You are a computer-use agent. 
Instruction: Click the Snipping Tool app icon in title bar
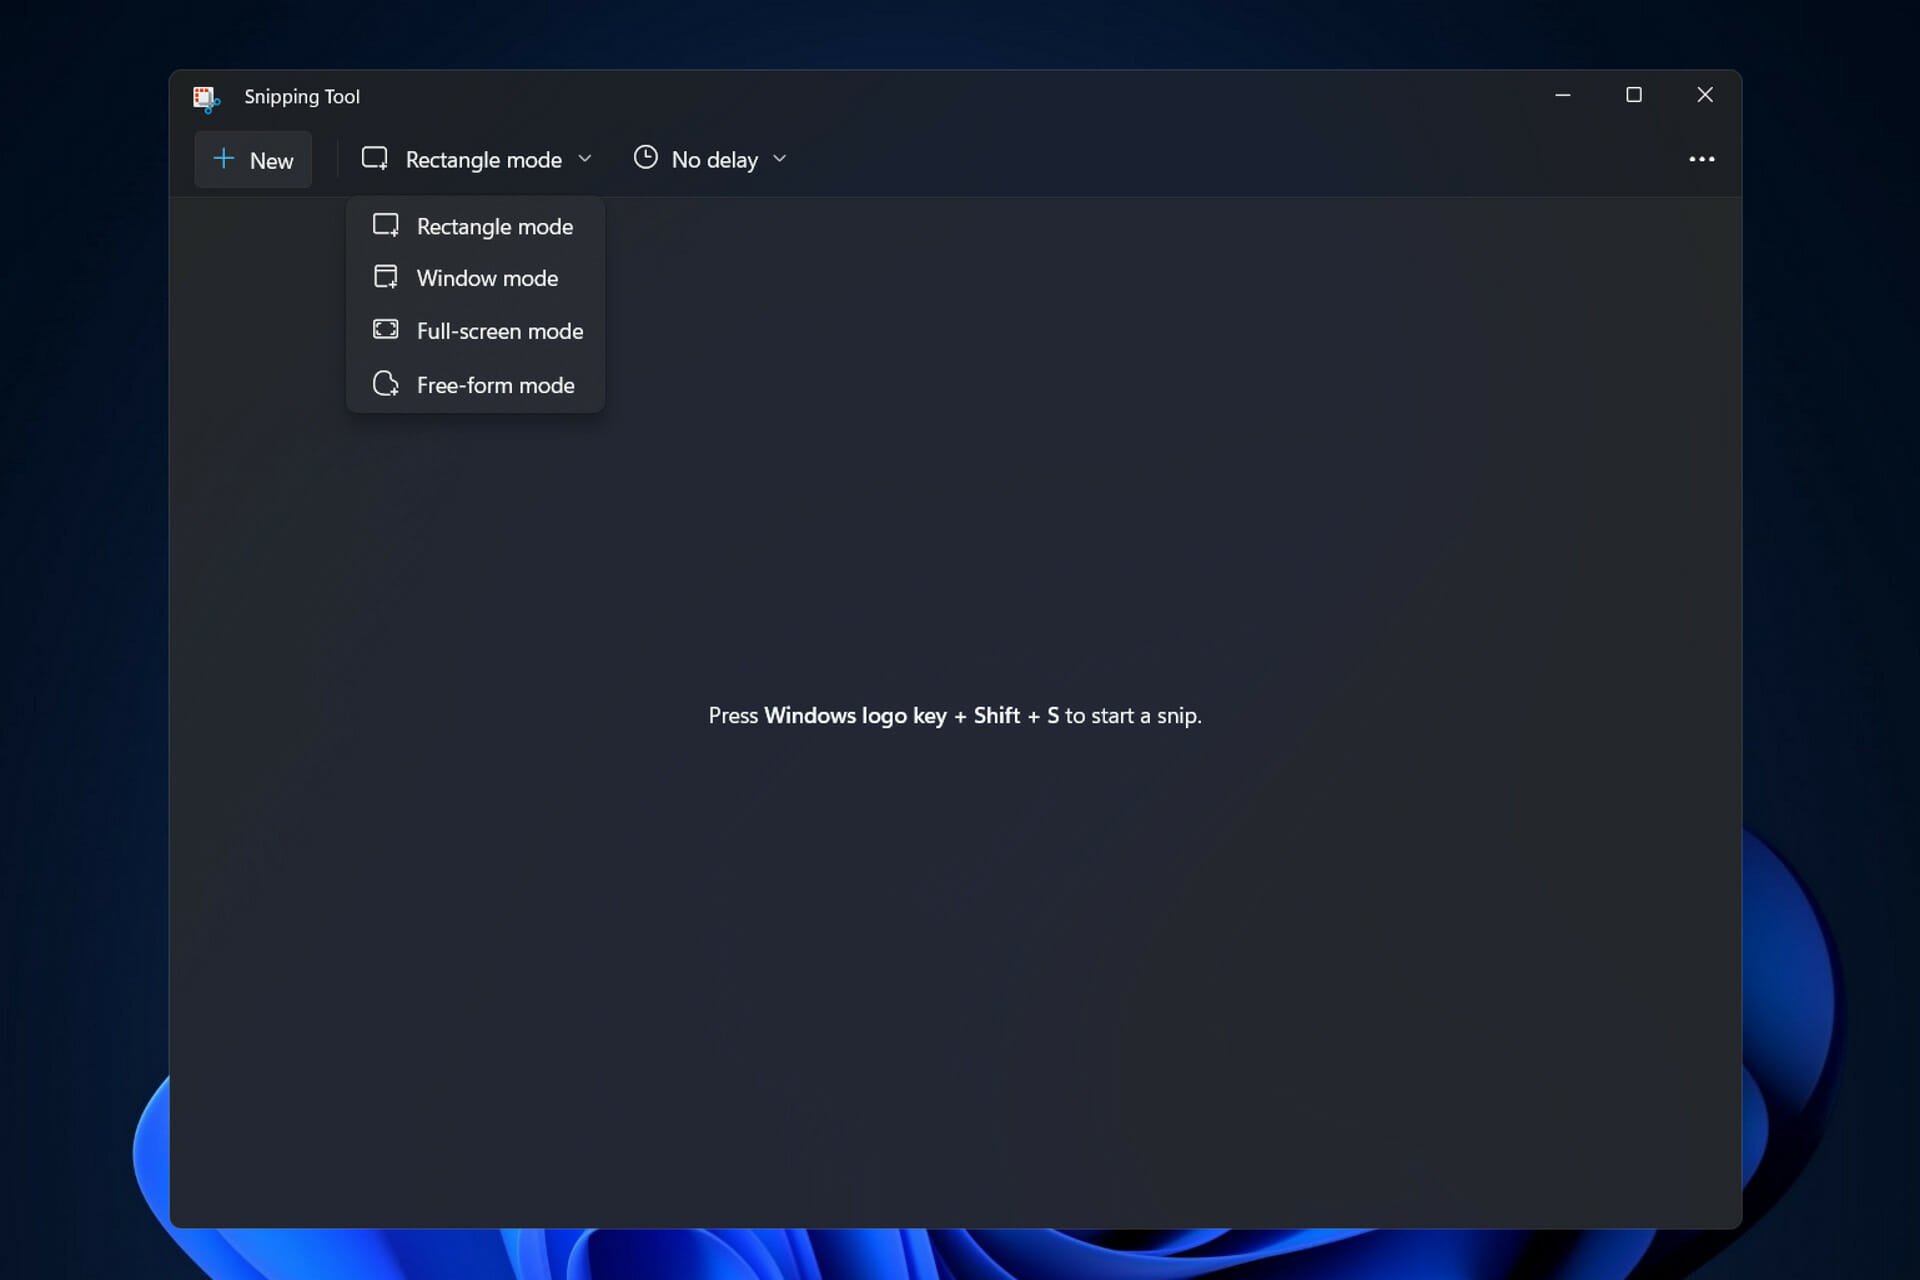(206, 98)
